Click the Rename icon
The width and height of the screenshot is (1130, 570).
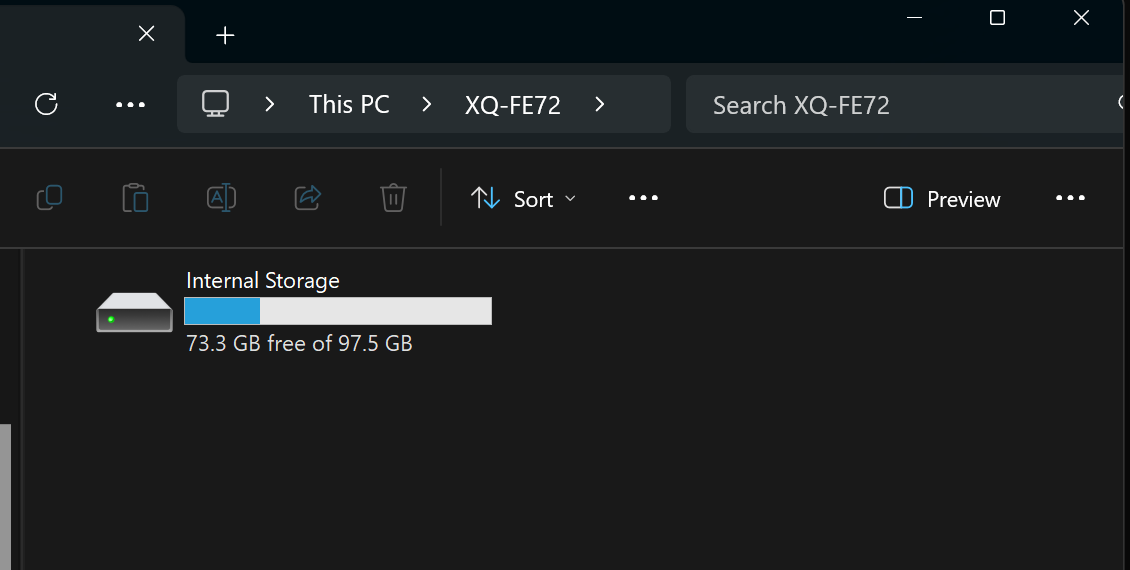[221, 197]
